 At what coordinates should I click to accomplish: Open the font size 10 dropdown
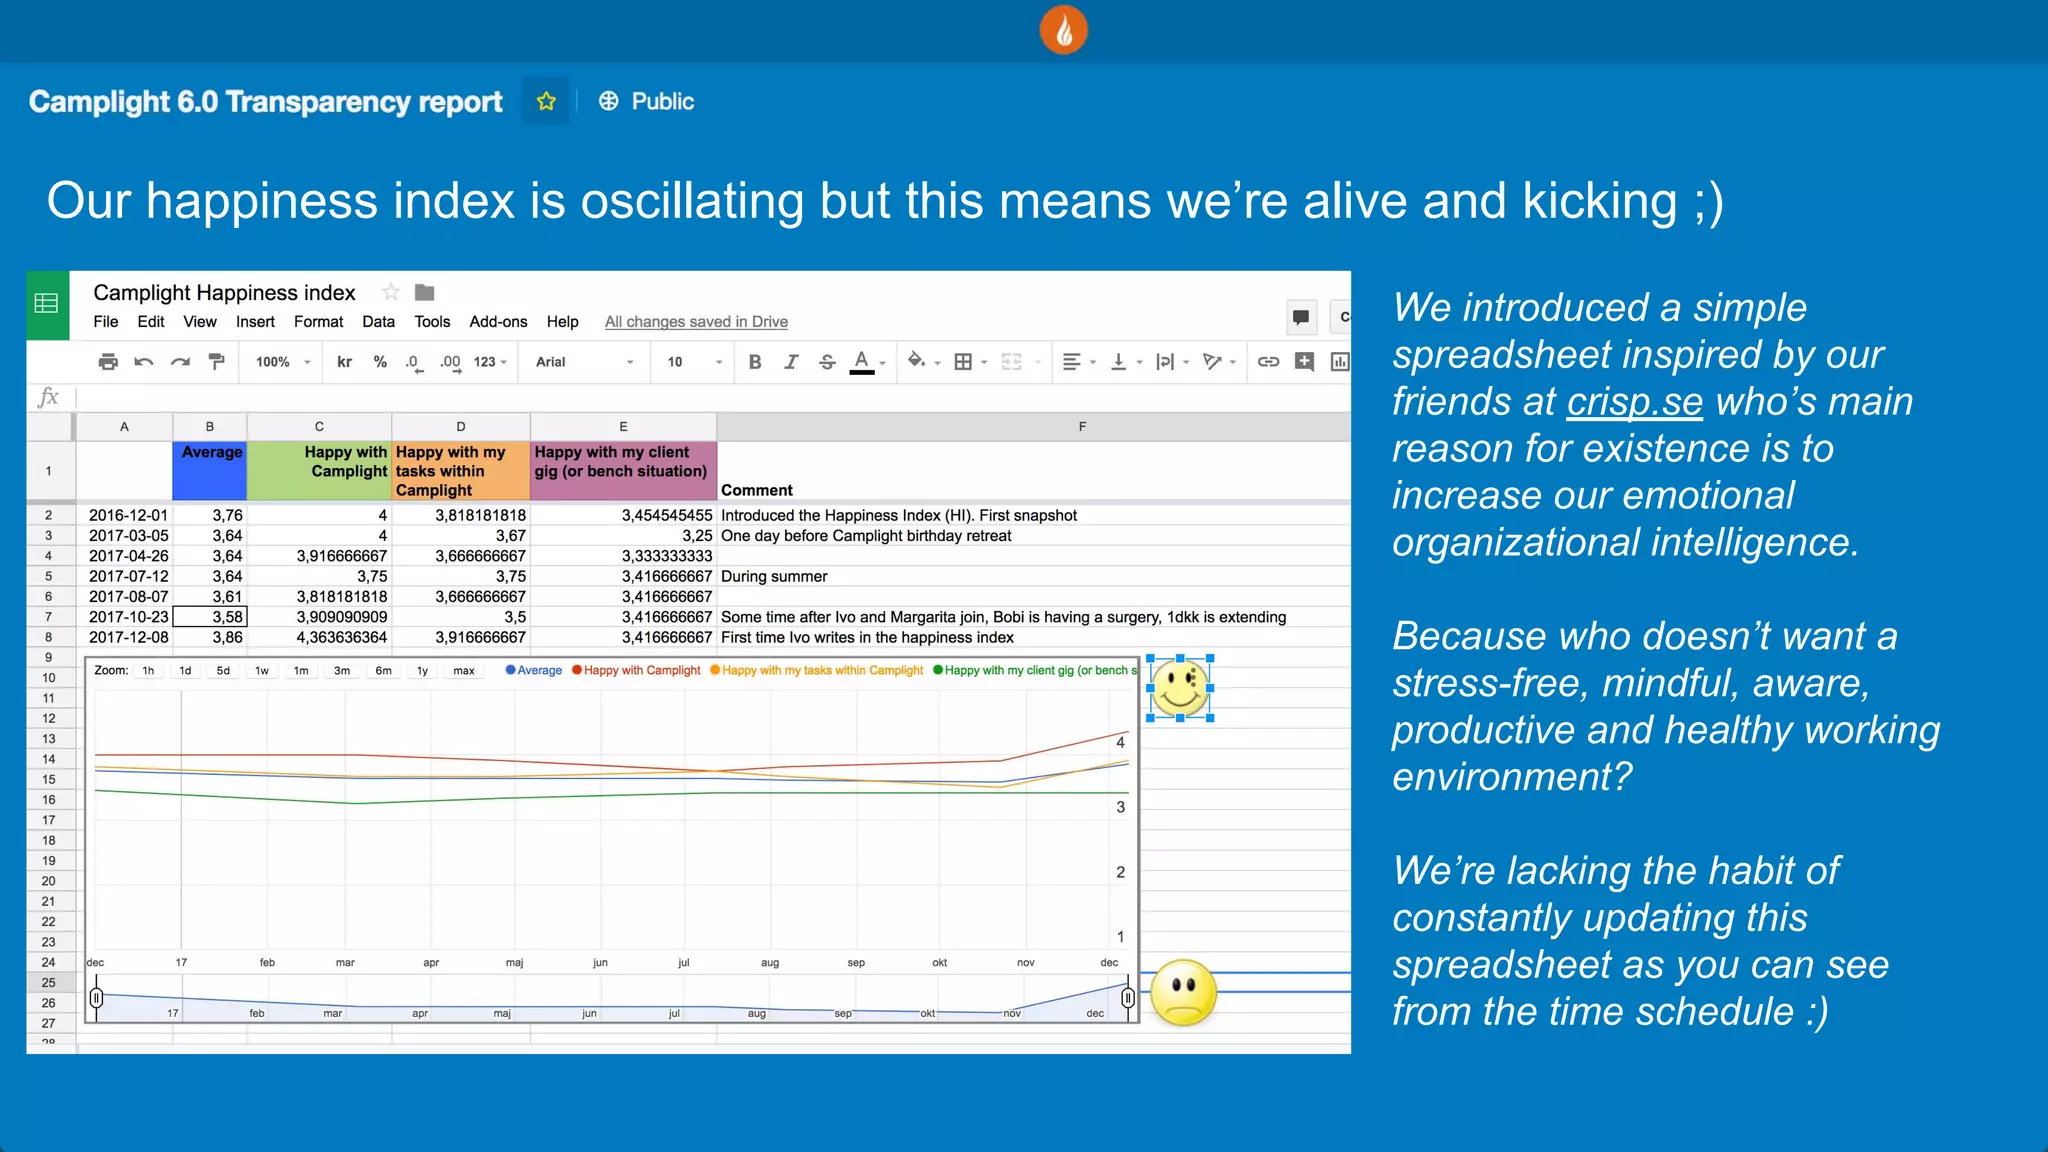(x=694, y=362)
